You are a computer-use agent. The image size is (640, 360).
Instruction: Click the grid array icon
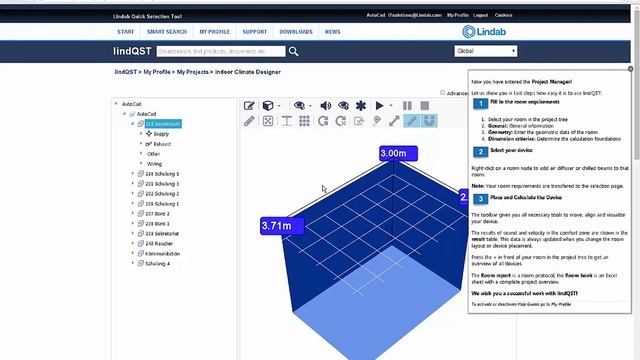click(304, 121)
